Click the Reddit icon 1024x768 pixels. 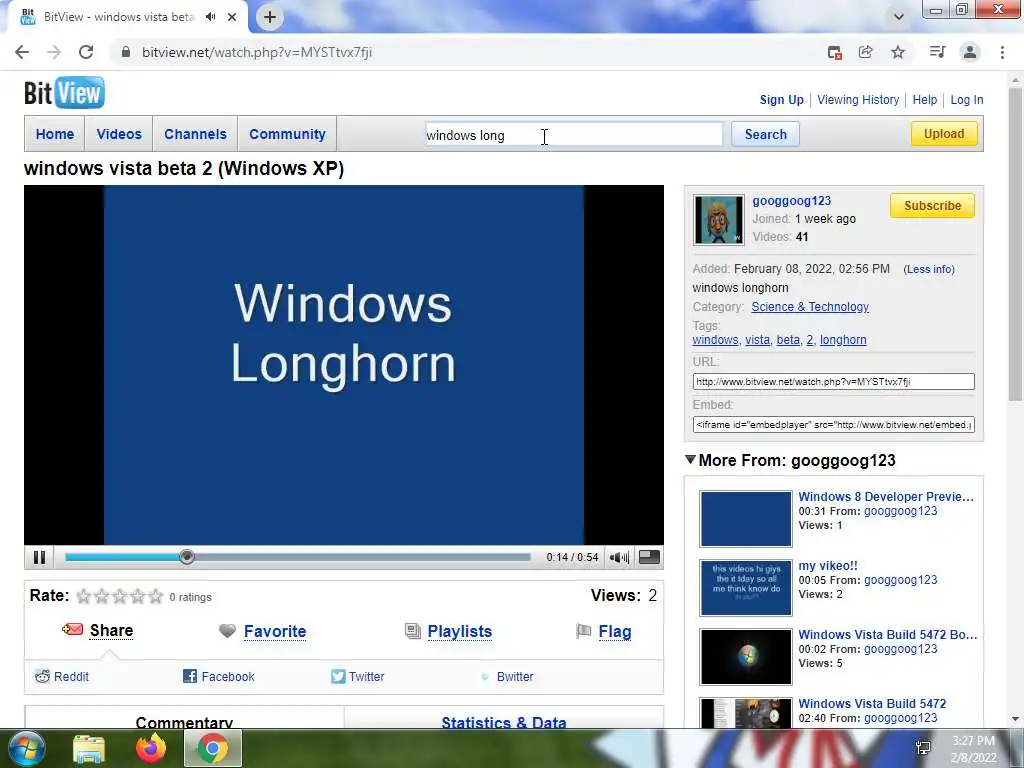(42, 677)
